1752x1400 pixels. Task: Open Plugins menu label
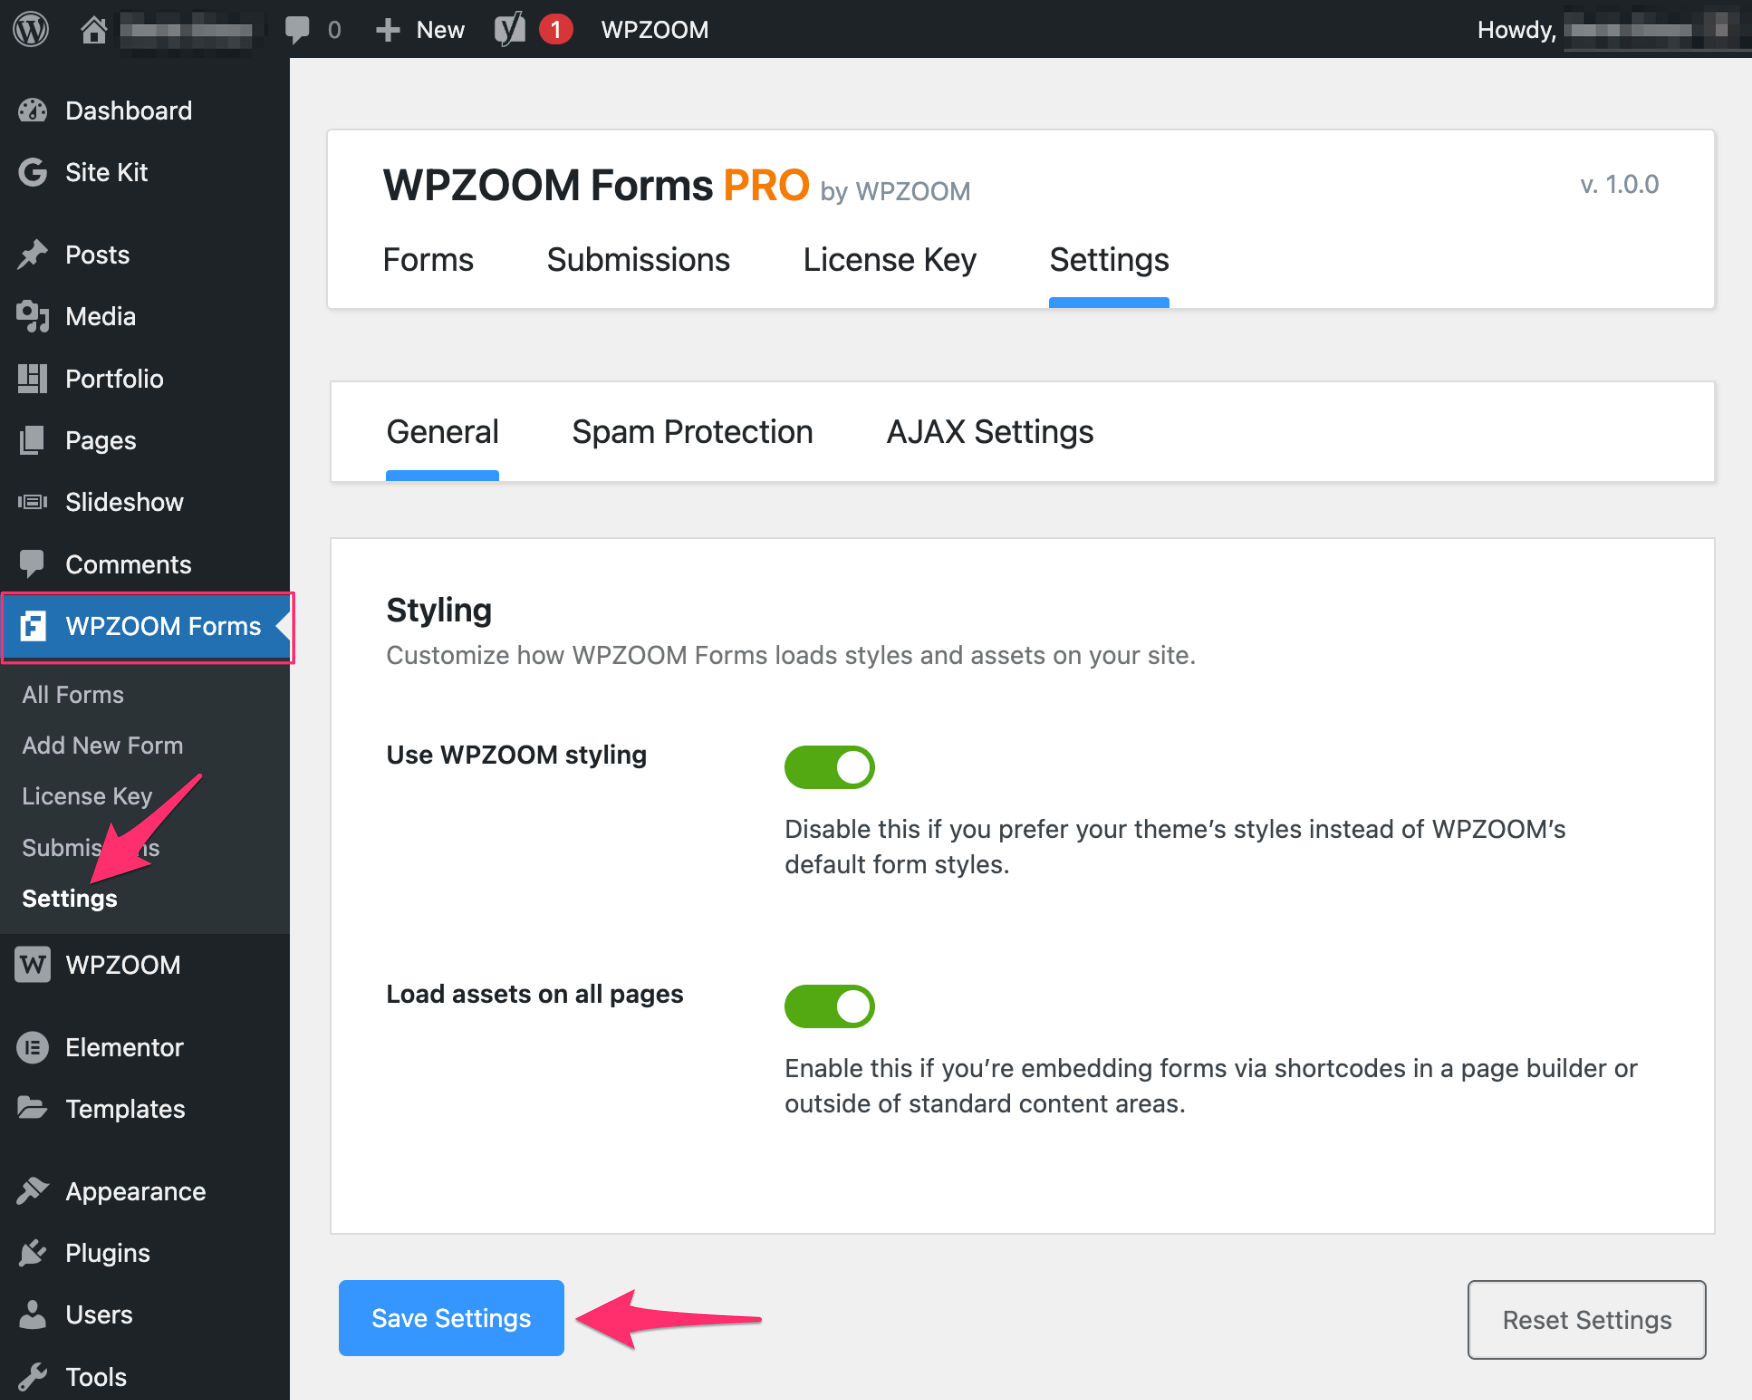107,1253
